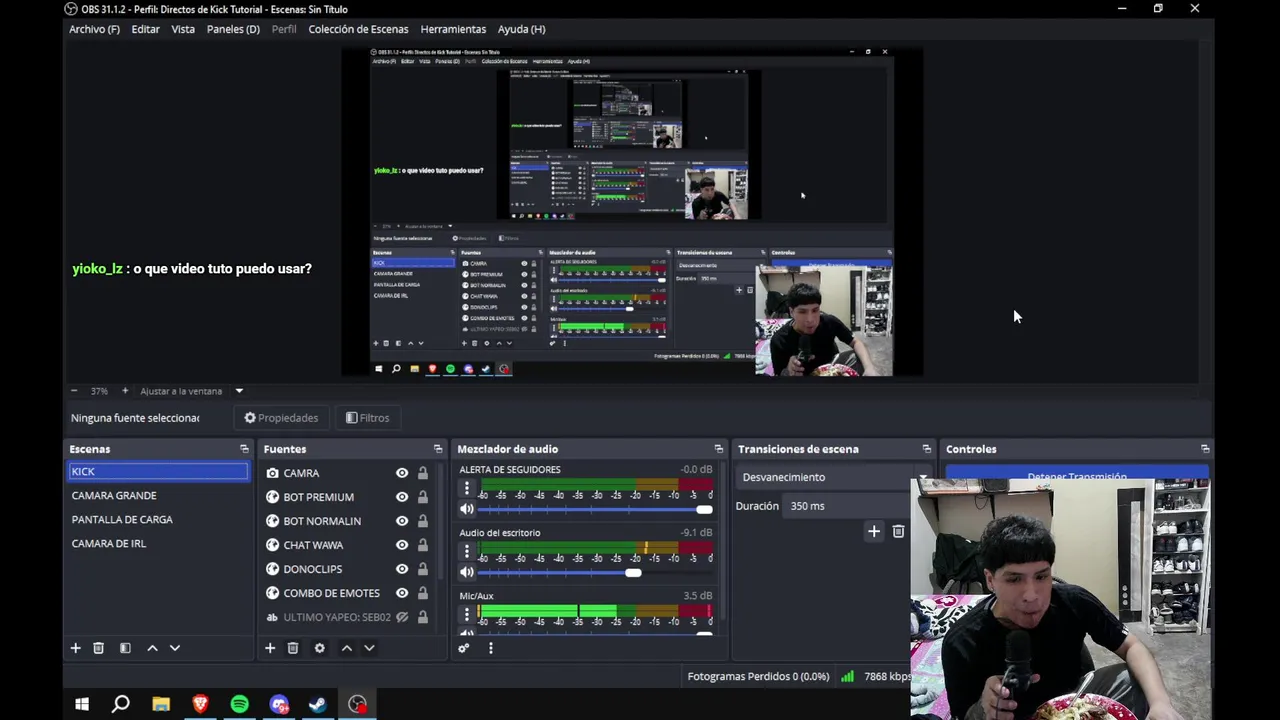The image size is (1280, 720).
Task: Move source up with the Fuentes up arrow
Action: [x=347, y=648]
